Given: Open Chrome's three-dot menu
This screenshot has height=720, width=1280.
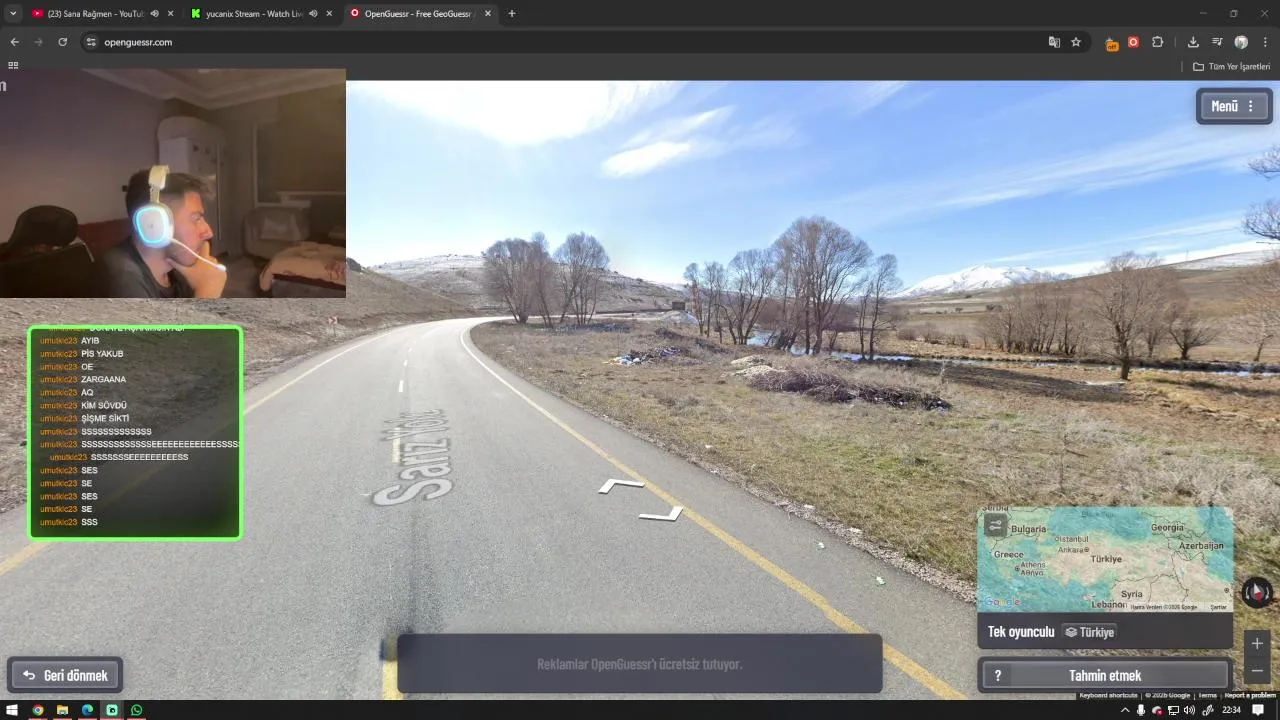Looking at the screenshot, I should pyautogui.click(x=1265, y=42).
